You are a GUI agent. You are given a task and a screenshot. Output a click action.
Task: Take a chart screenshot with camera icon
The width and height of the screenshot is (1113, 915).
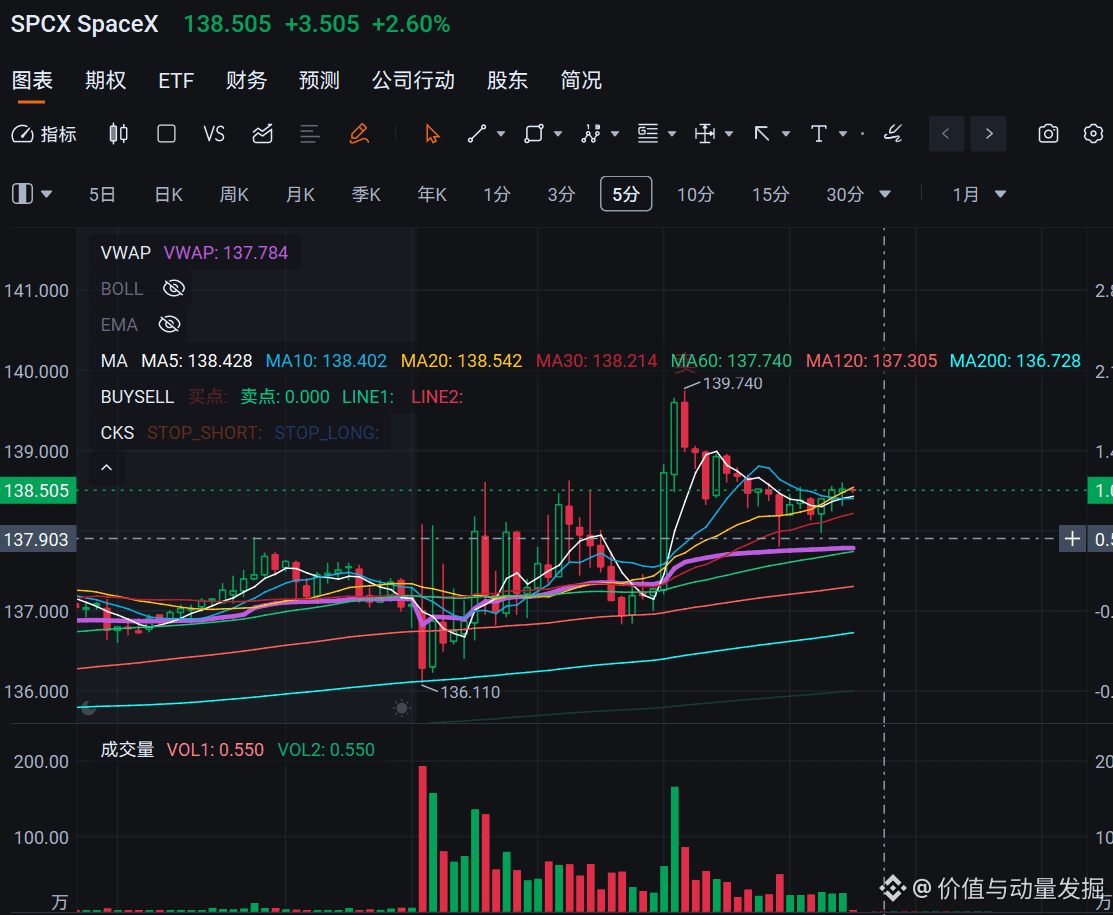coord(1048,133)
